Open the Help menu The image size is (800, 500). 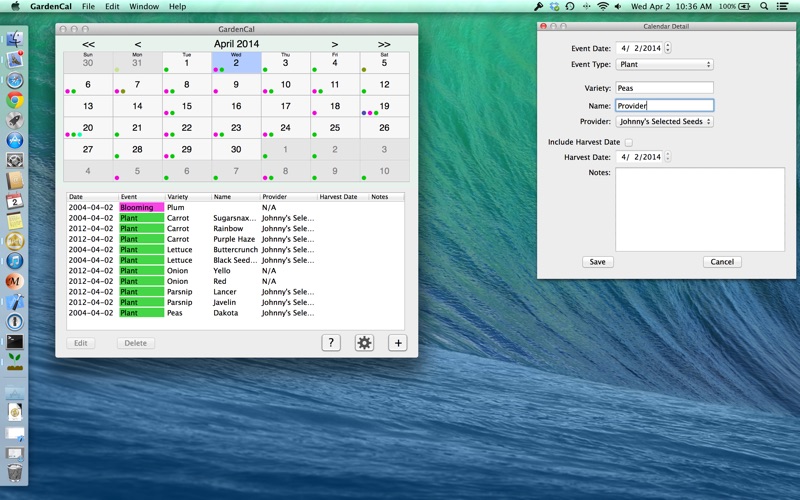click(x=178, y=6)
